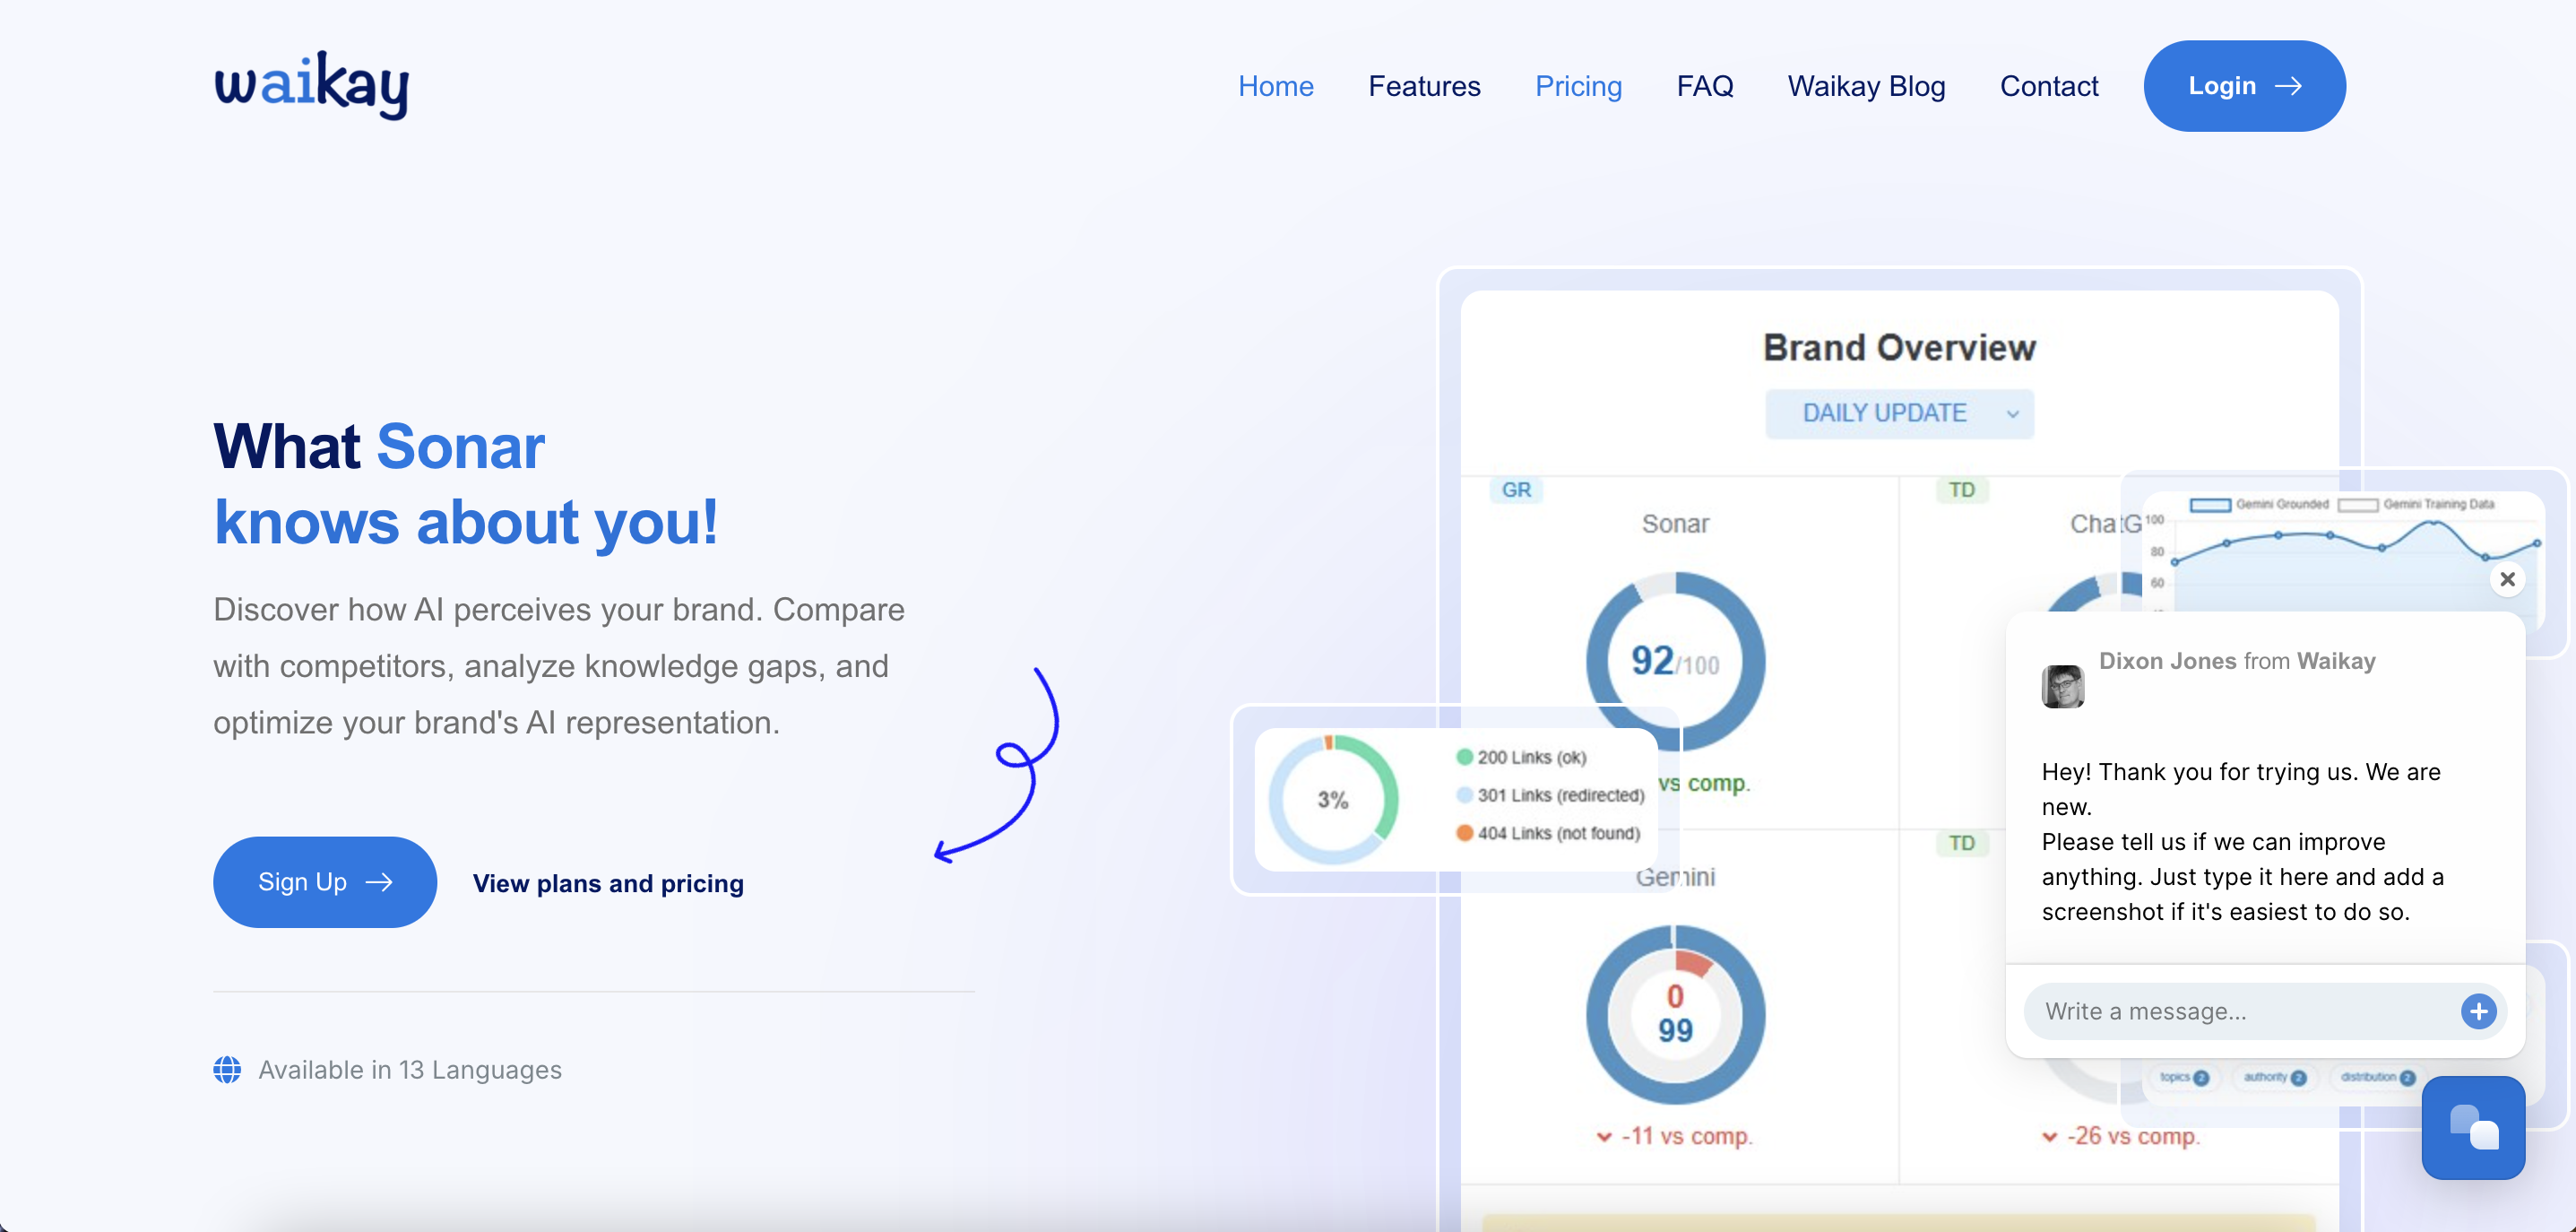Image resolution: width=2576 pixels, height=1232 pixels.
Task: Close the chat message popup
Action: [2507, 579]
